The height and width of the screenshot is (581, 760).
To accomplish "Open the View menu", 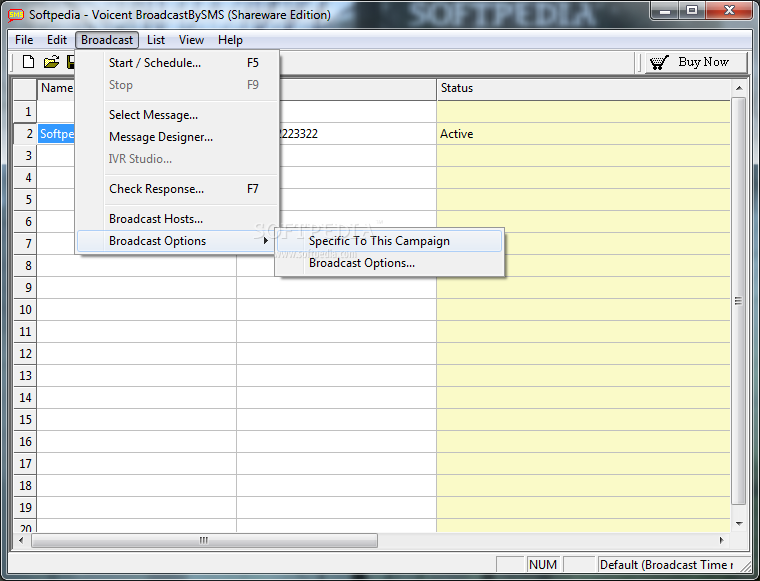I will 191,40.
